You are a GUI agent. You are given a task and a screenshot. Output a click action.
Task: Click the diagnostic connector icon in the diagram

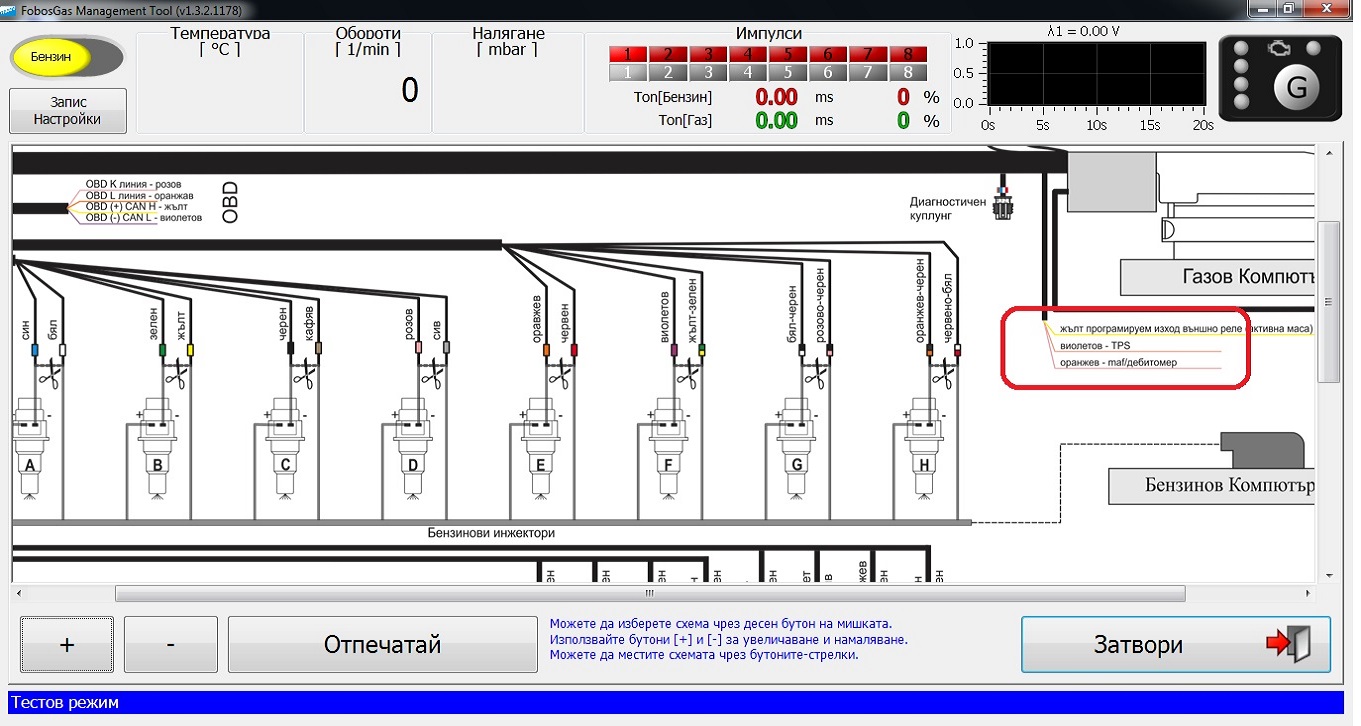pyautogui.click(x=1005, y=199)
